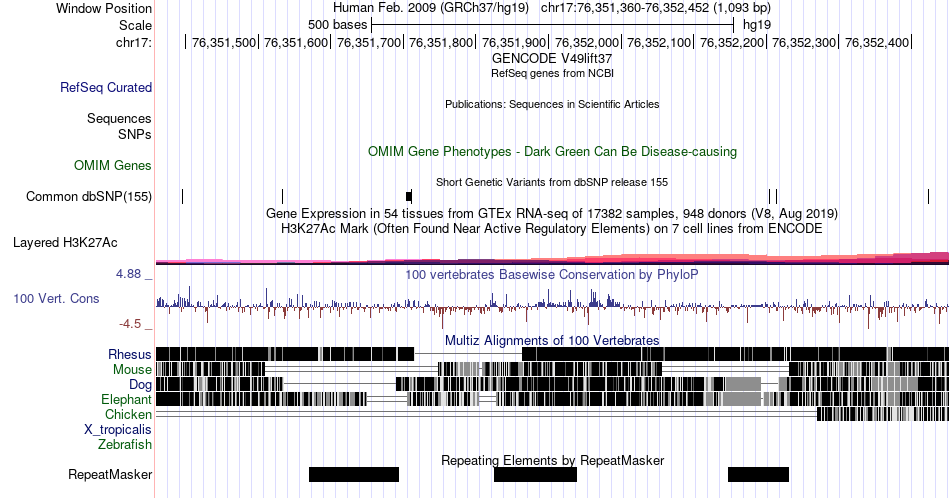Click the first dbSNP tick at far left
The image size is (950, 498).
click(182, 196)
